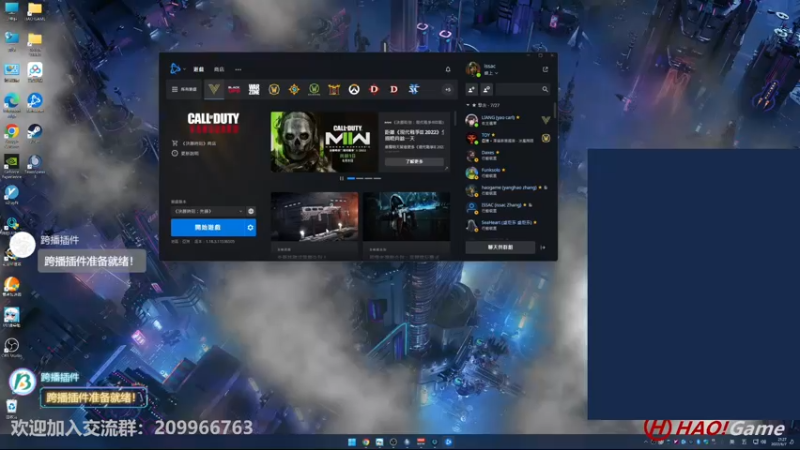This screenshot has height=450, width=800.
Task: Click the region globe icon
Action: (x=251, y=211)
